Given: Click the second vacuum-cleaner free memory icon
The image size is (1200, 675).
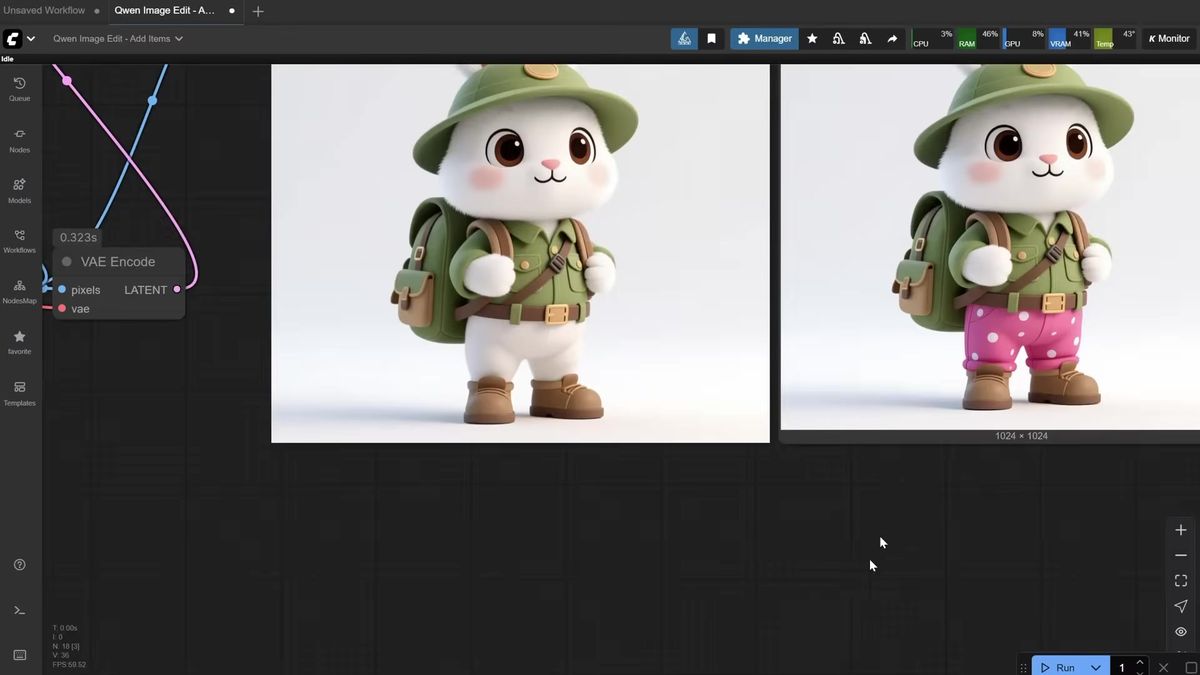Looking at the screenshot, I should click(865, 39).
